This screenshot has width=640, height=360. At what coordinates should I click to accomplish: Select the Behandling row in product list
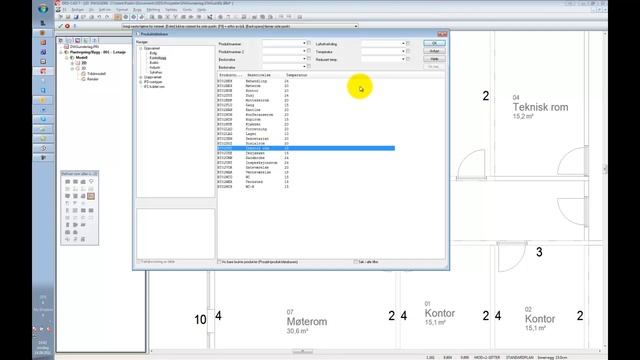[306, 81]
